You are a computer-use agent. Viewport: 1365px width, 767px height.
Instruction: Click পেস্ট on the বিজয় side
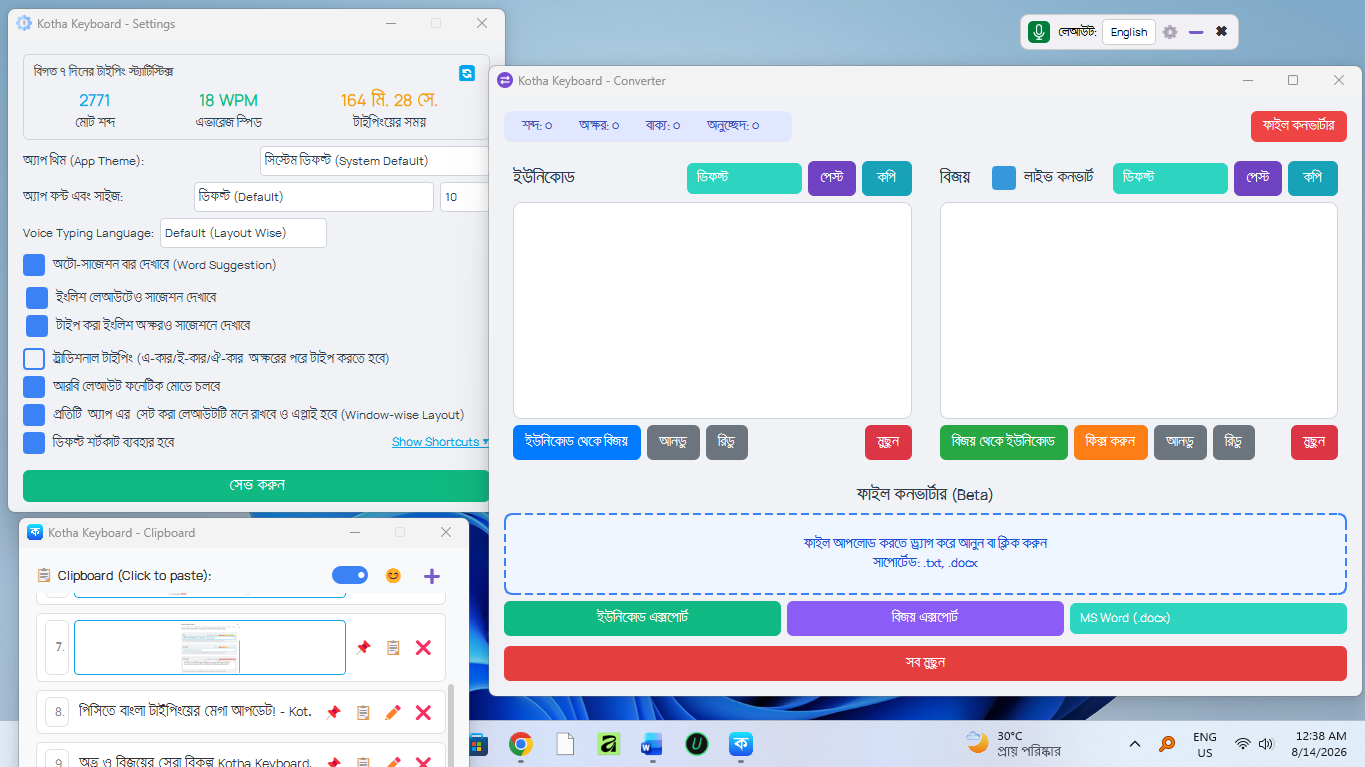[1258, 179]
